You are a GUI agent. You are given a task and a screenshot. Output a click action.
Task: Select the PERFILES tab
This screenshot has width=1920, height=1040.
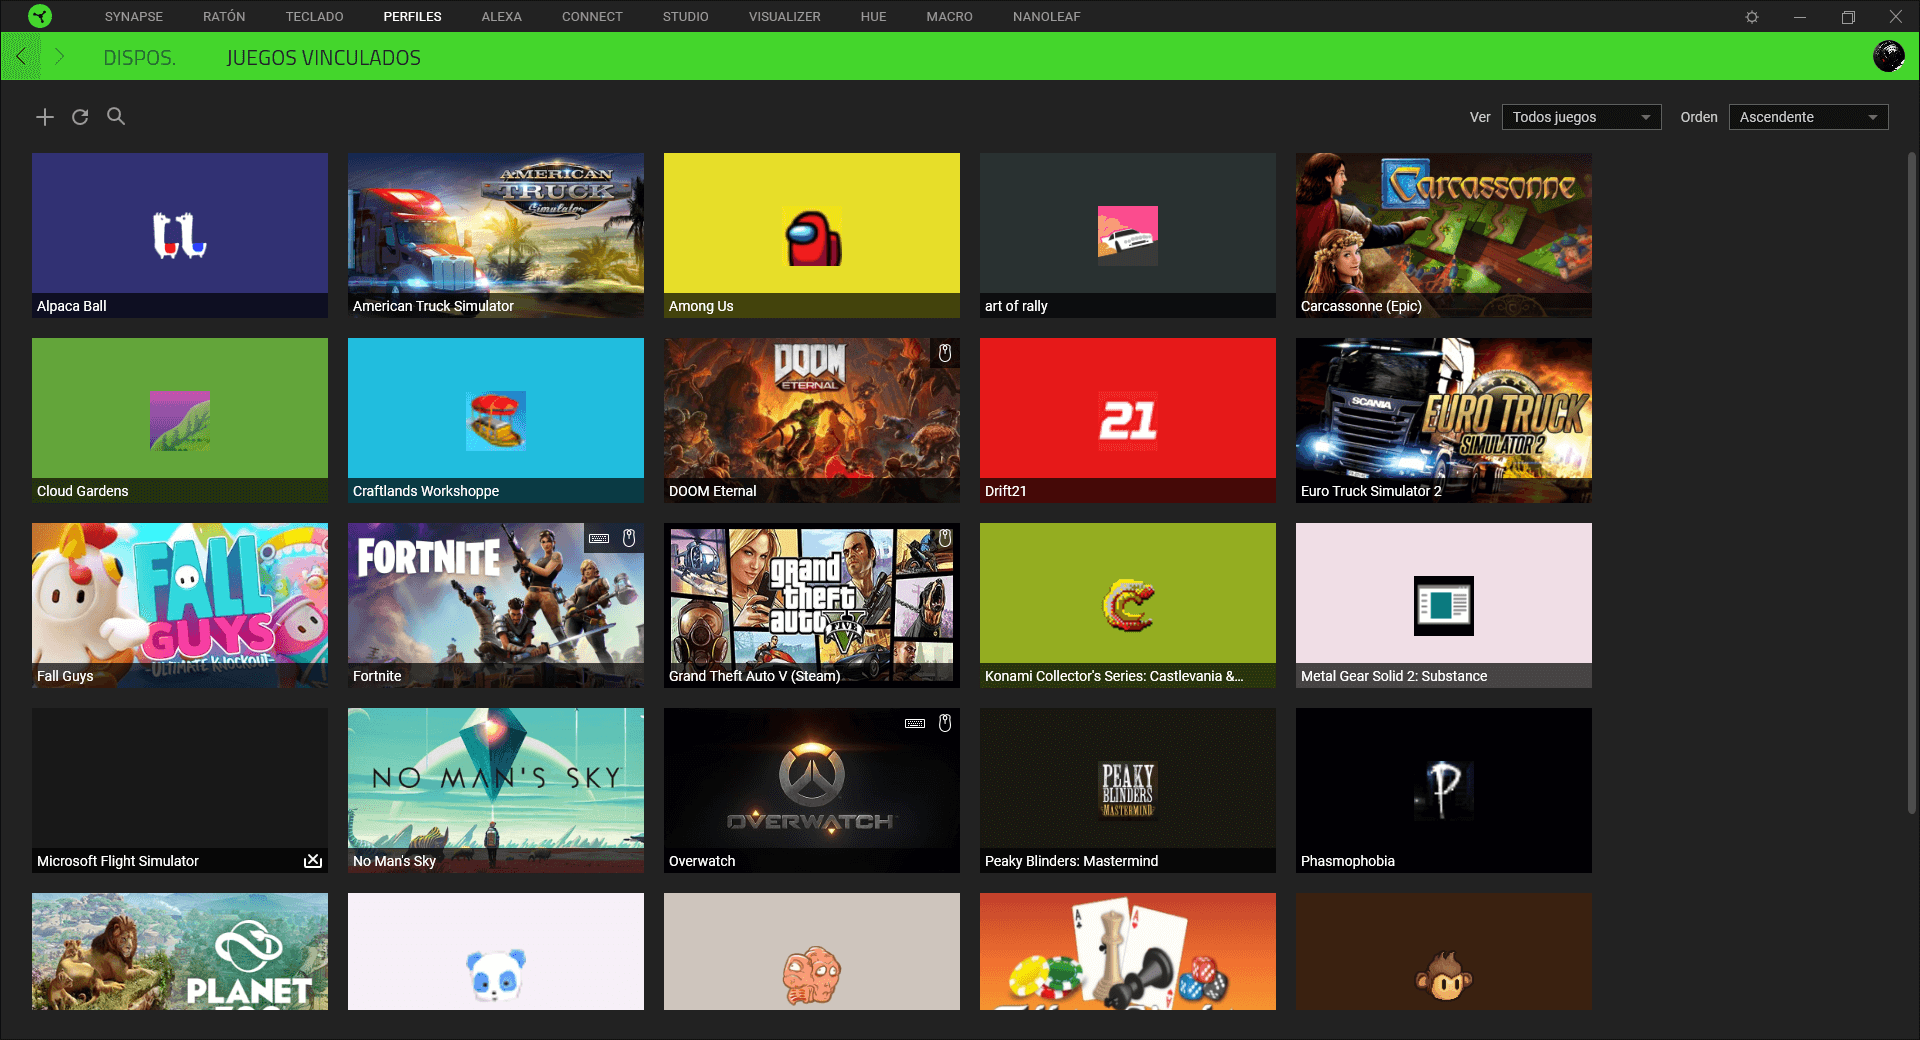(412, 17)
